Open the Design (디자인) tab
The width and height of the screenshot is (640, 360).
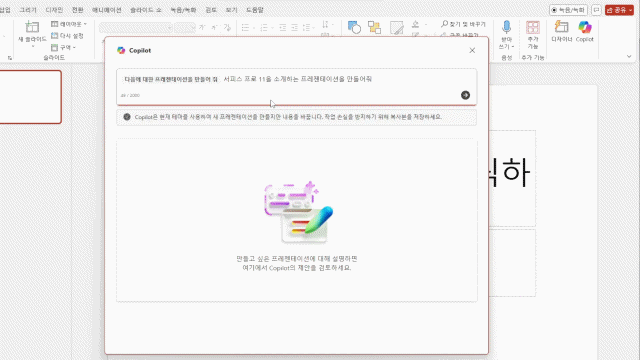click(x=54, y=10)
